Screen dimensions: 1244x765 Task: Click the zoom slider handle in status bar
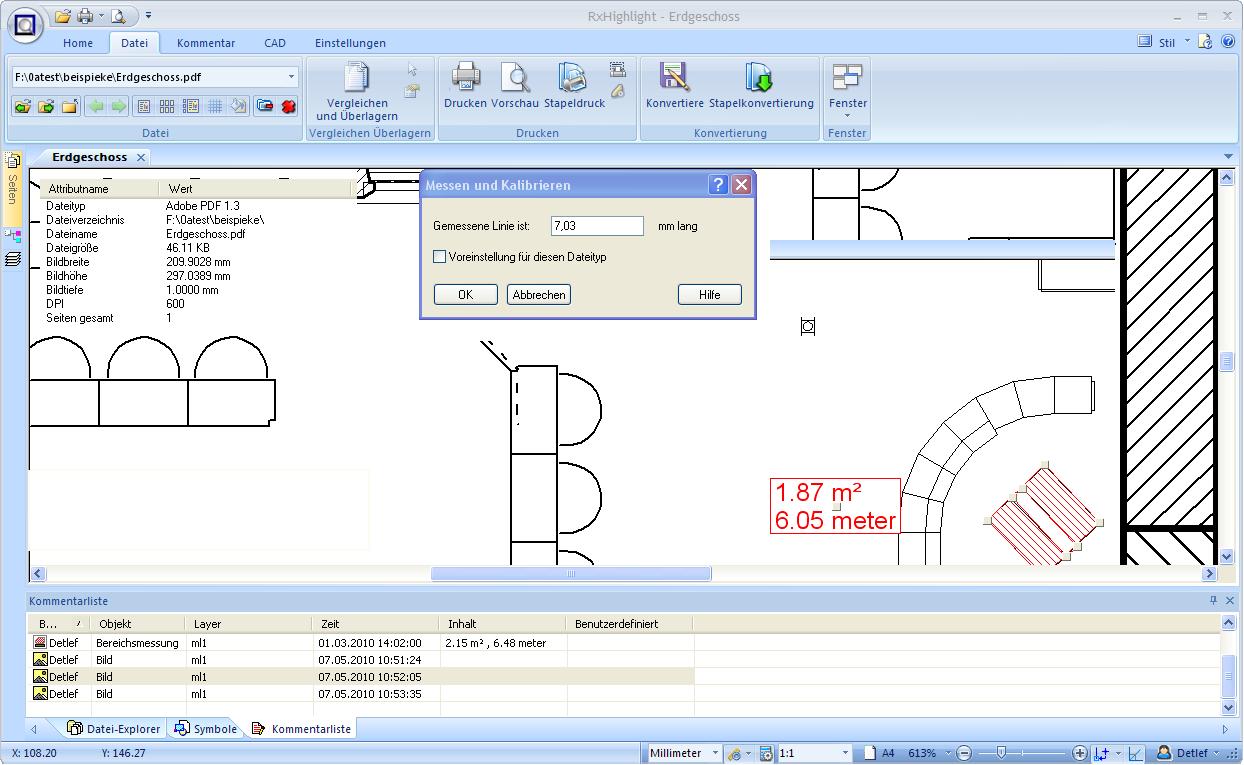pos(1001,753)
